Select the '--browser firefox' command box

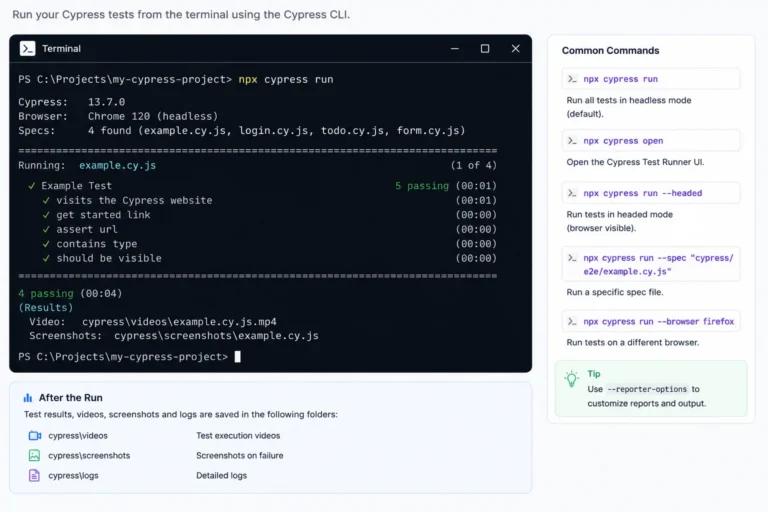pyautogui.click(x=651, y=321)
